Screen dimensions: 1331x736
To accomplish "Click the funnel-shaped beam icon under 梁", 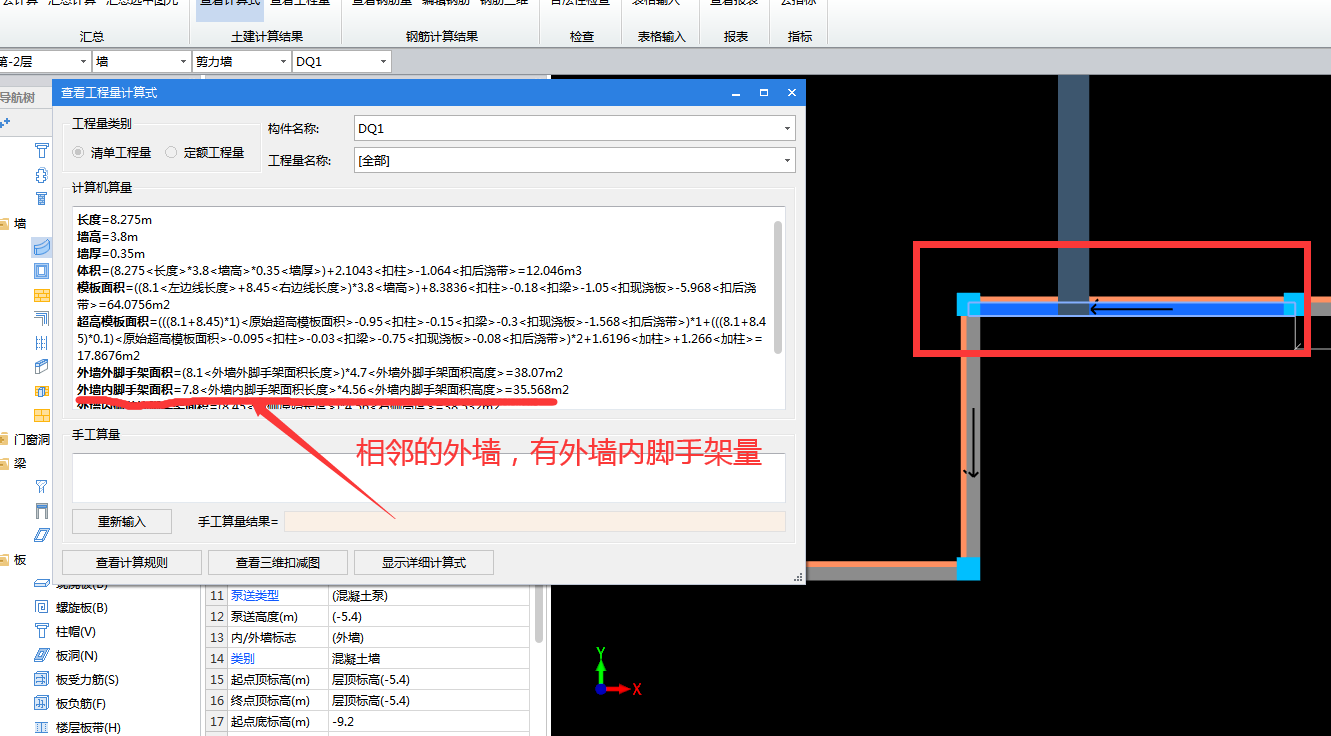I will click(x=42, y=487).
